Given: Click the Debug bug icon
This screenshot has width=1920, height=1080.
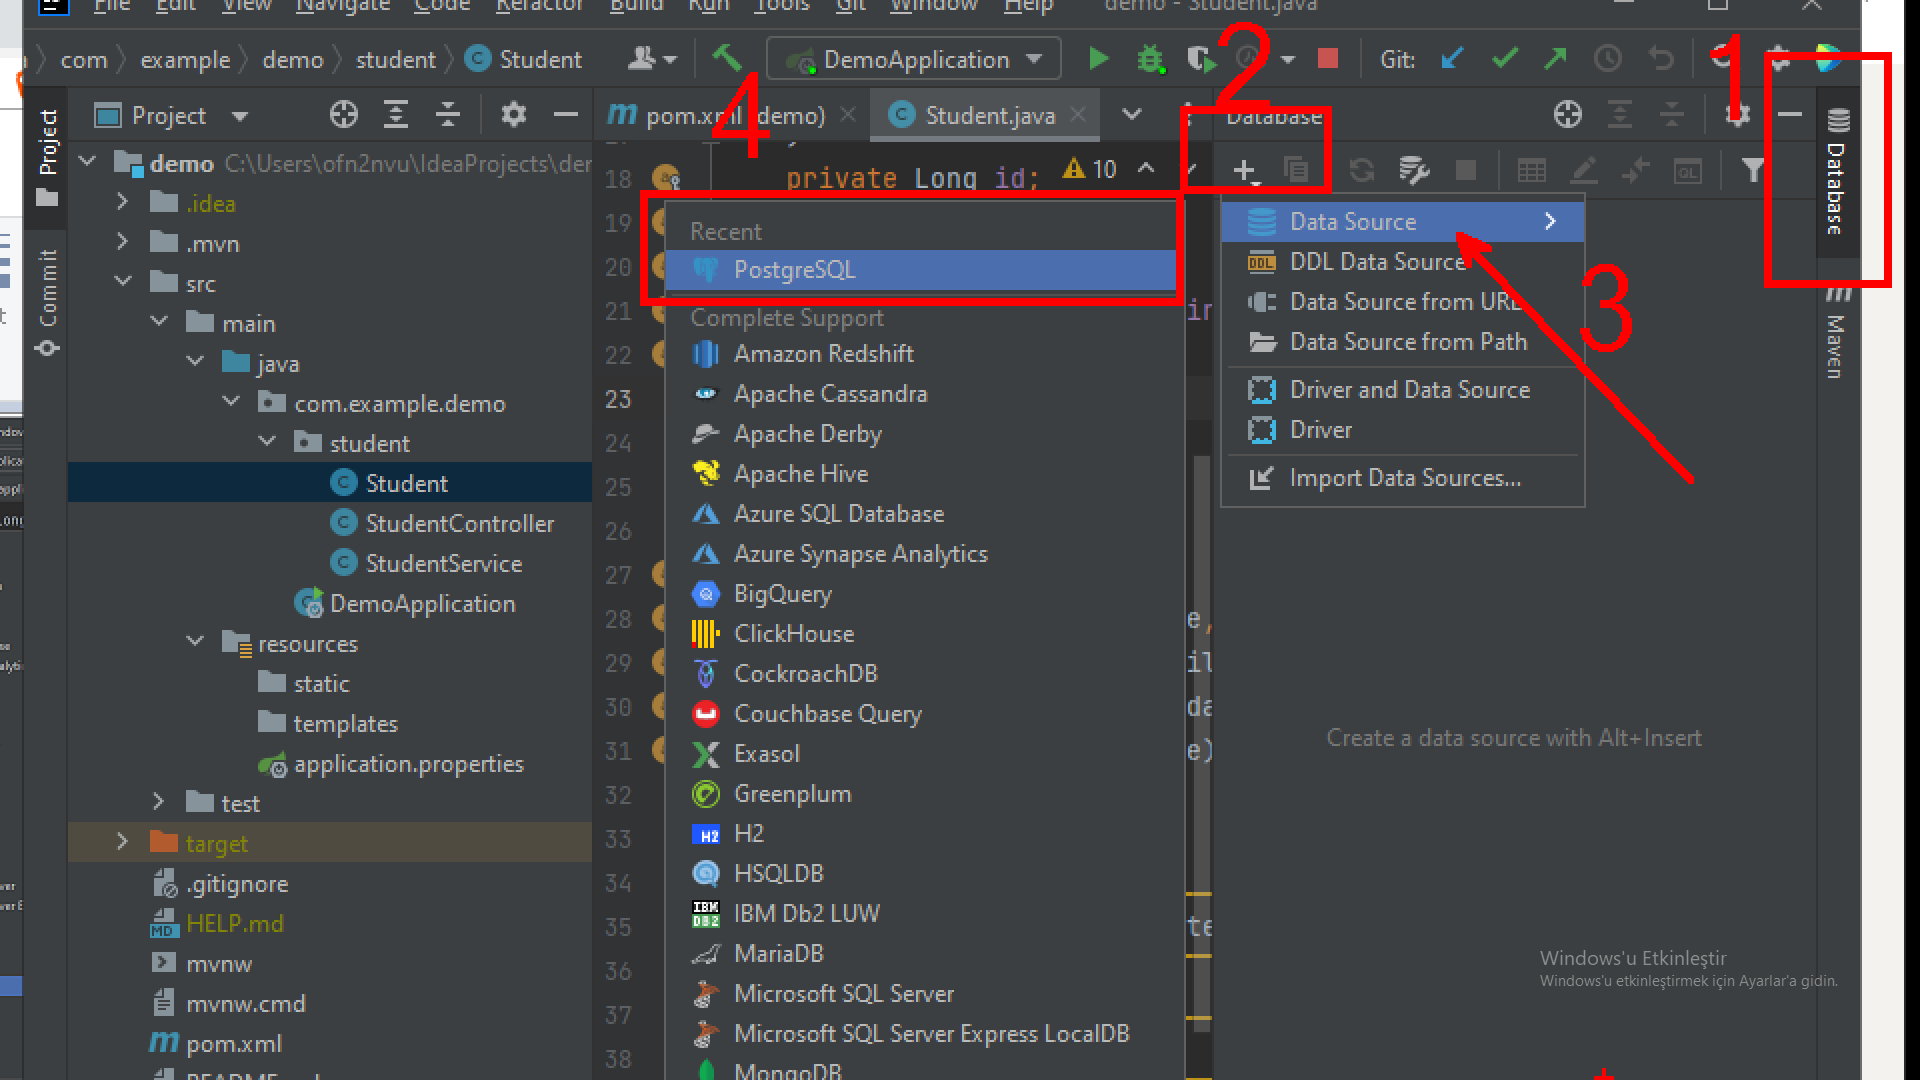Looking at the screenshot, I should 1150,60.
